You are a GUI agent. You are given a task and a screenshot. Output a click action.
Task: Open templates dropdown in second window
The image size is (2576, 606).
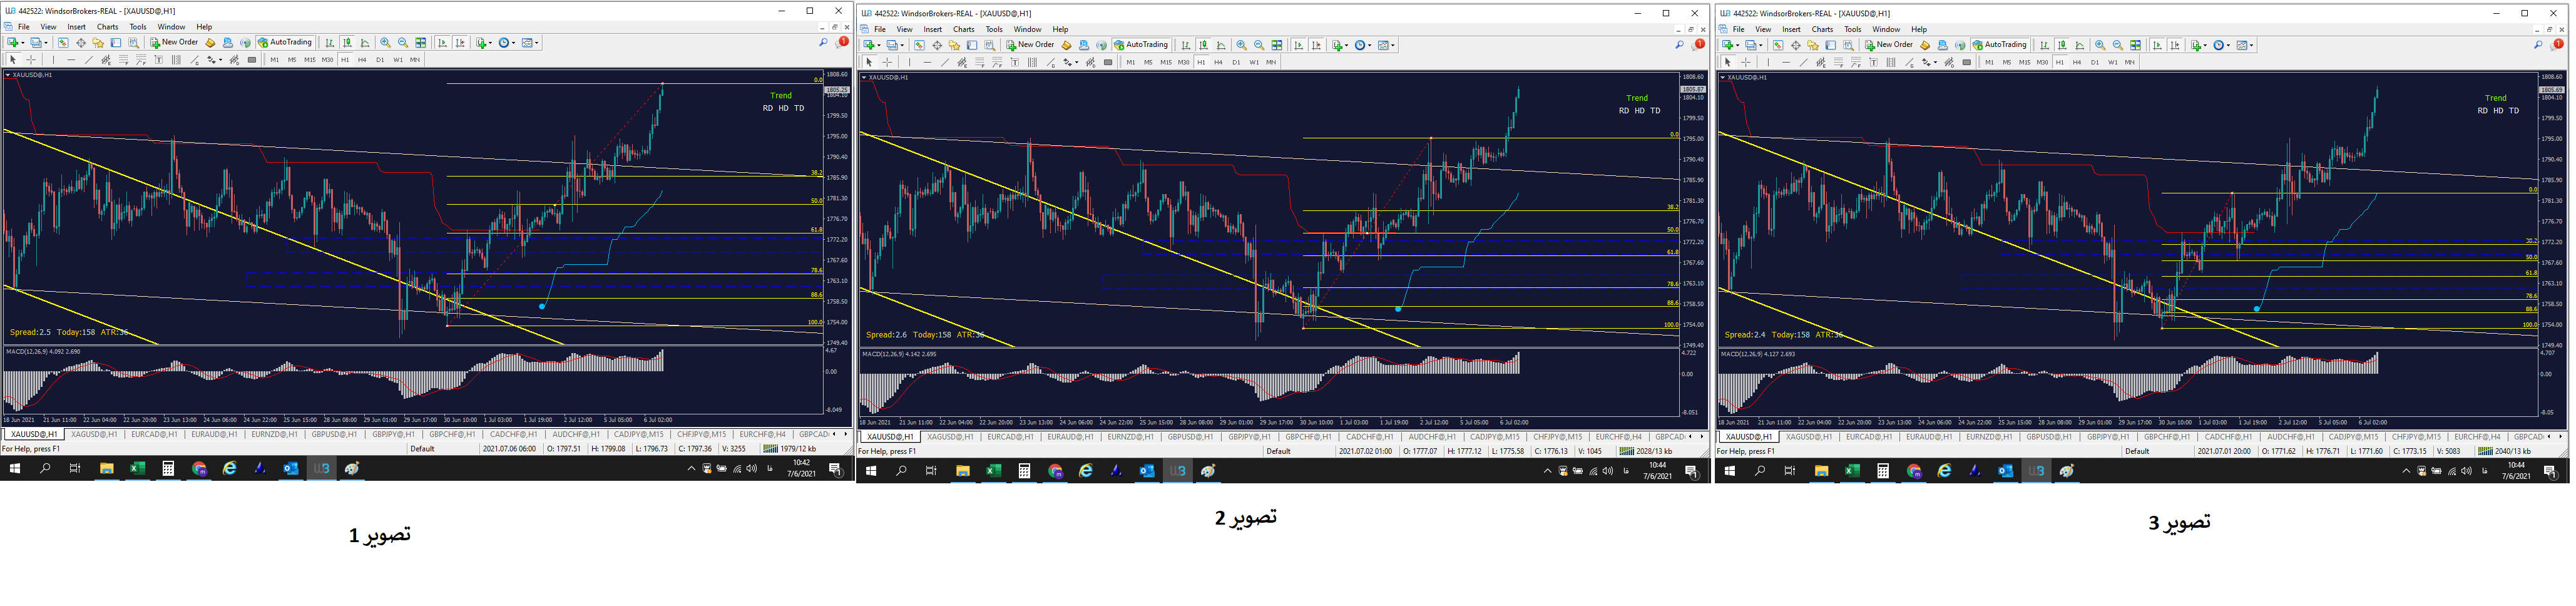click(x=1388, y=45)
